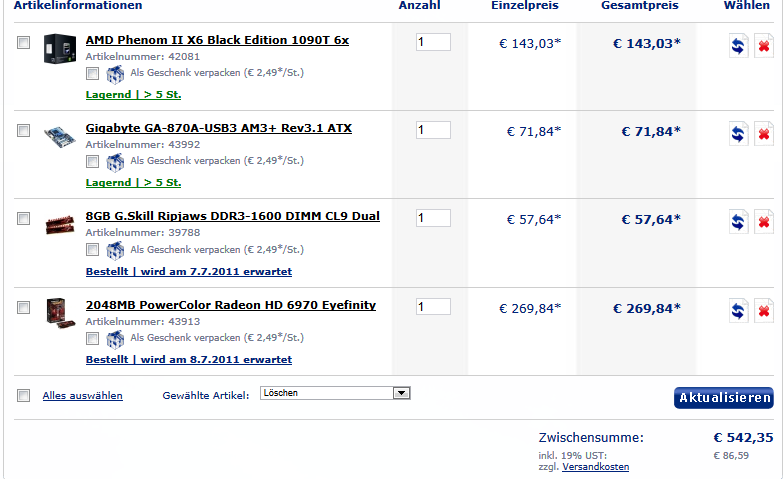Viewport: 783px width, 479px height.
Task: Open G.Skill Ripjaws RAM thumbnail
Action: (x=59, y=225)
